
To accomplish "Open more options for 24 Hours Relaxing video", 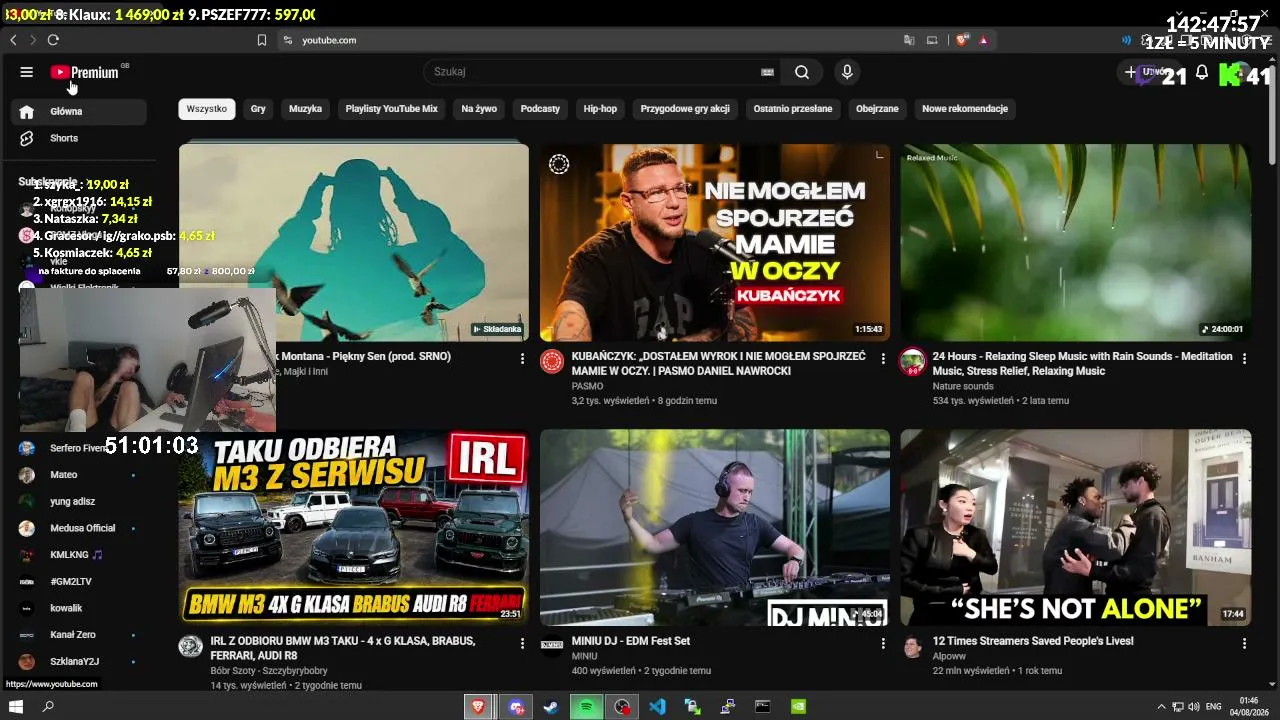I will tap(1244, 358).
